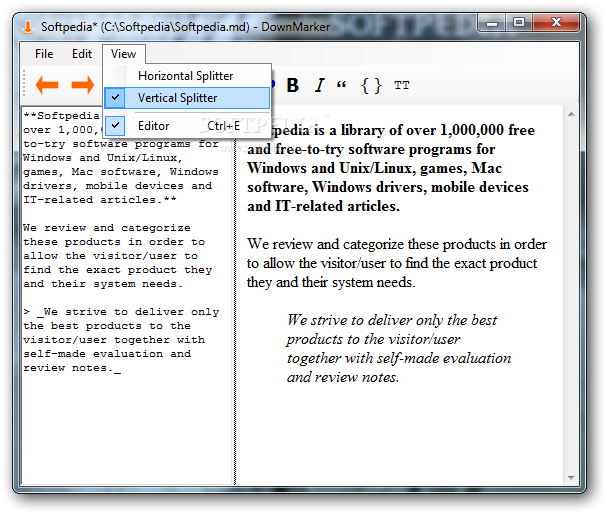
Task: Click the DownMarker app icon in title bar
Action: click(27, 27)
